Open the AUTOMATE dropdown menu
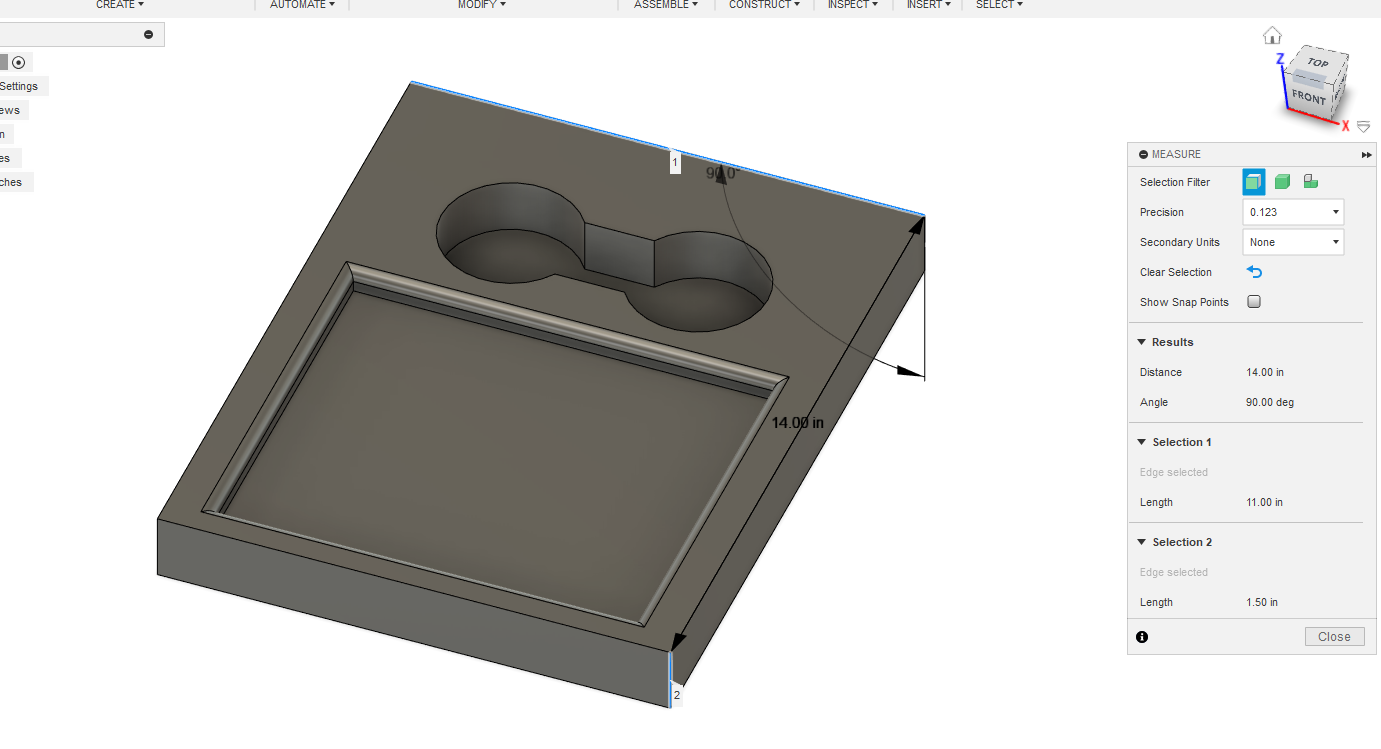The height and width of the screenshot is (749, 1381). point(302,5)
